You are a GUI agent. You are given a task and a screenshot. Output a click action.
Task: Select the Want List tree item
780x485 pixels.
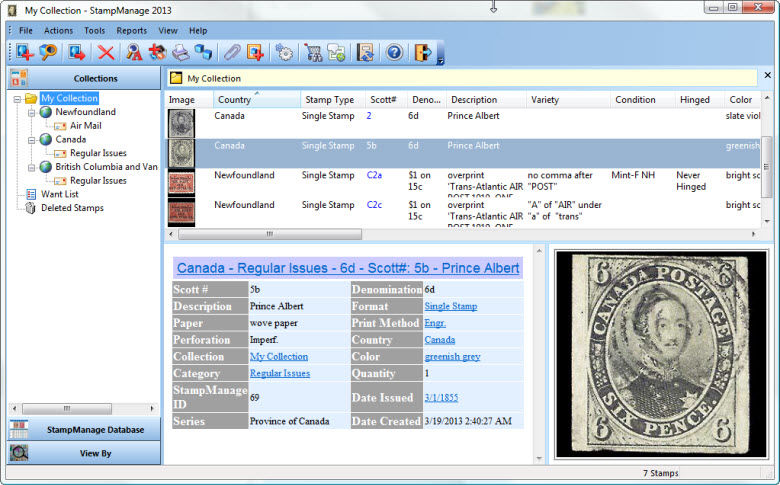point(60,194)
